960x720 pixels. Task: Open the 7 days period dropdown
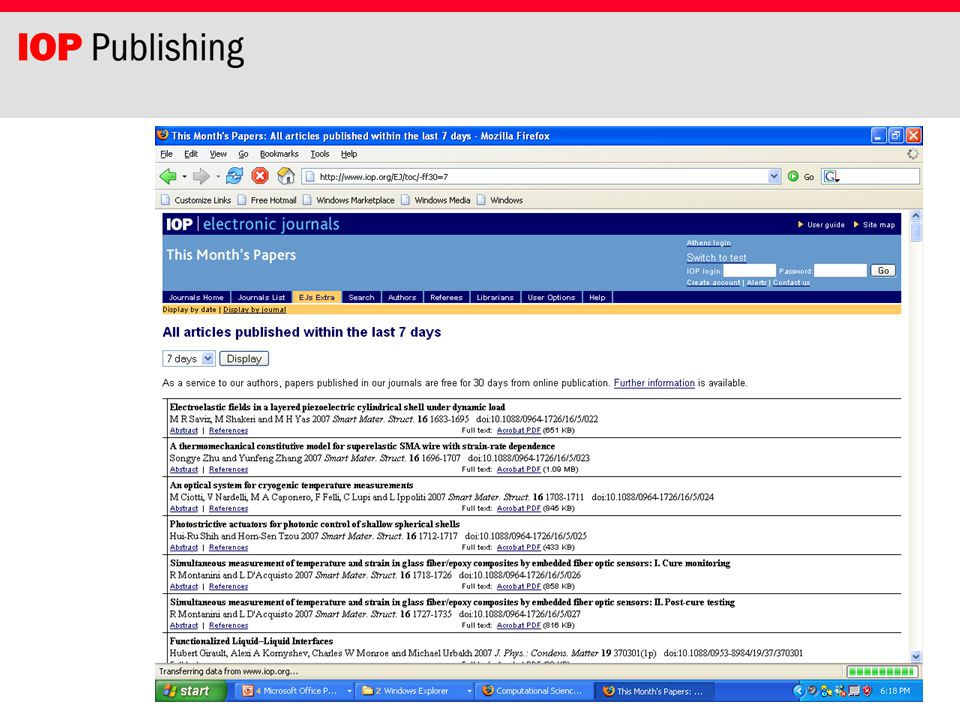point(189,359)
